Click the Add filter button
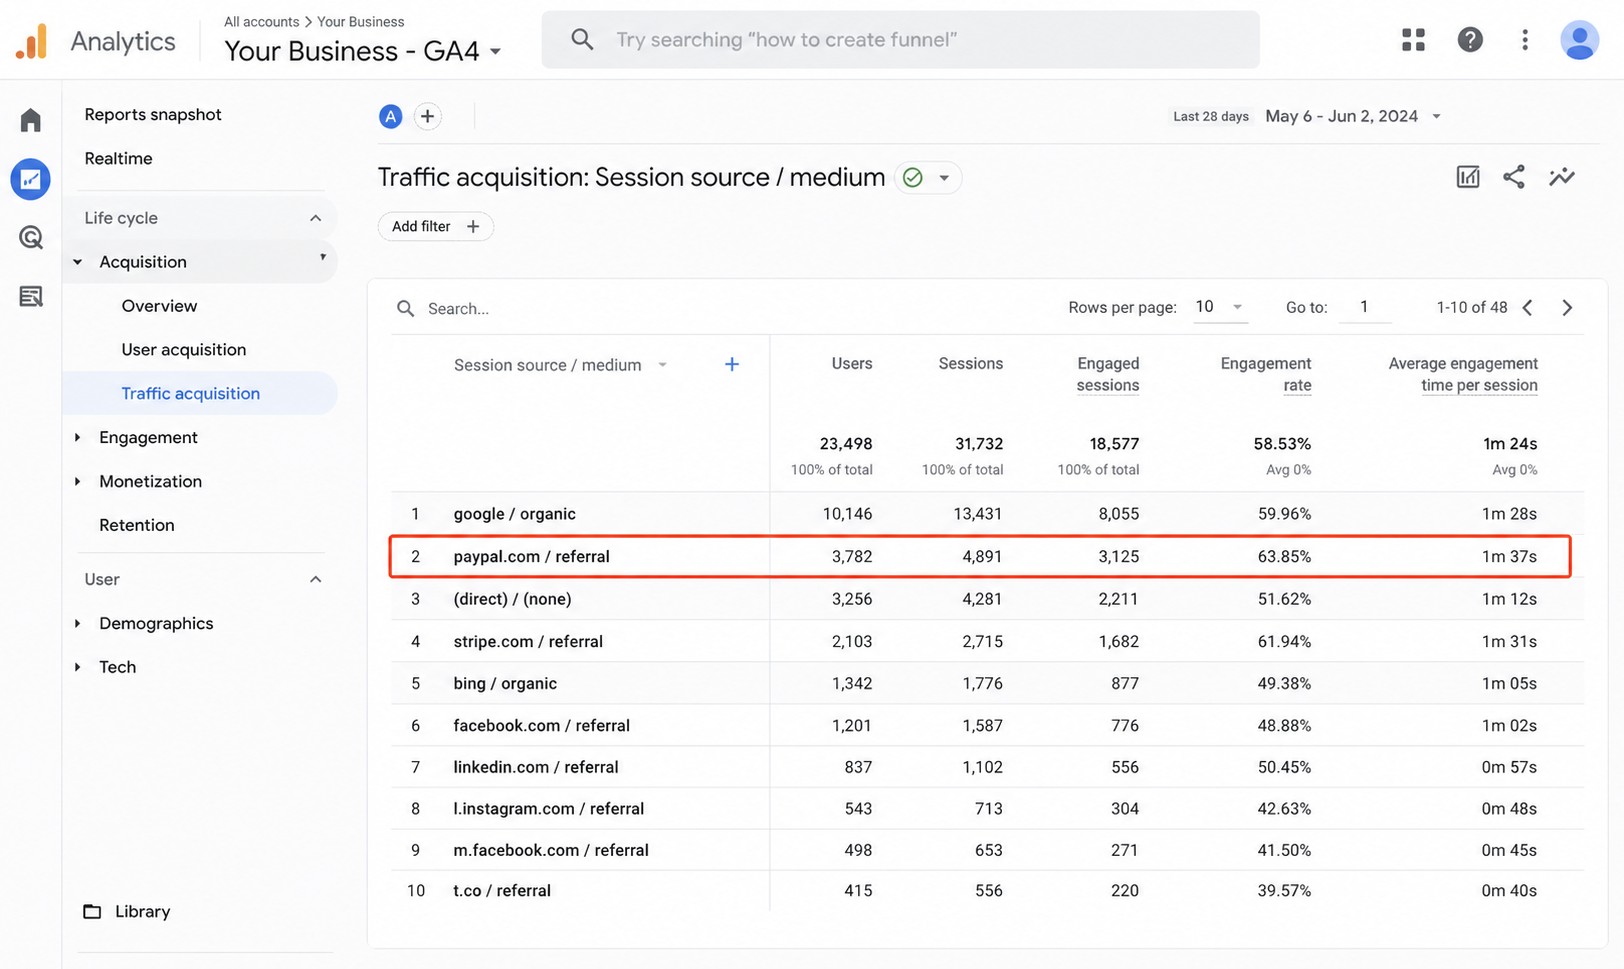Viewport: 1624px width, 969px height. pos(436,226)
